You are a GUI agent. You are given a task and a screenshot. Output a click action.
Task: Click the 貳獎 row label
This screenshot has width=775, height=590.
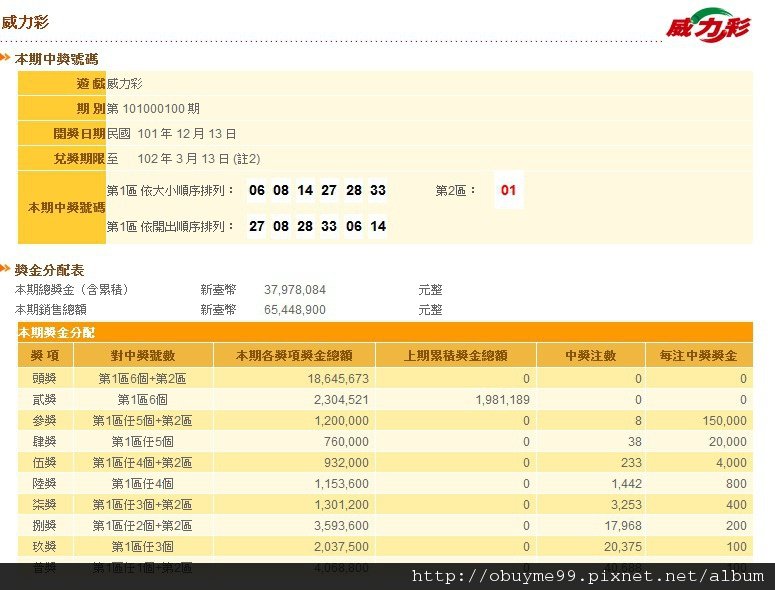click(x=44, y=400)
